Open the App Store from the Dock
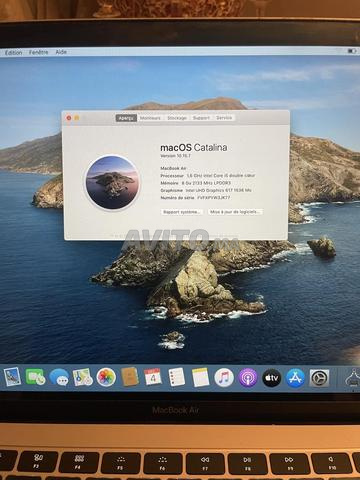 [x=295, y=378]
